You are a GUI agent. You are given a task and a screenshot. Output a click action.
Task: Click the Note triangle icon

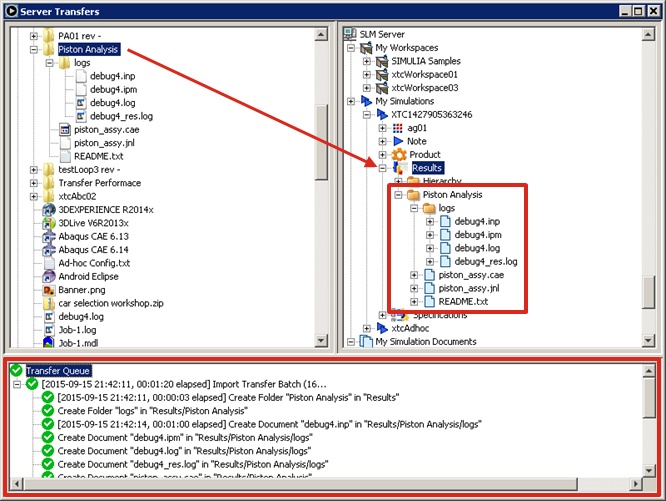[x=398, y=141]
